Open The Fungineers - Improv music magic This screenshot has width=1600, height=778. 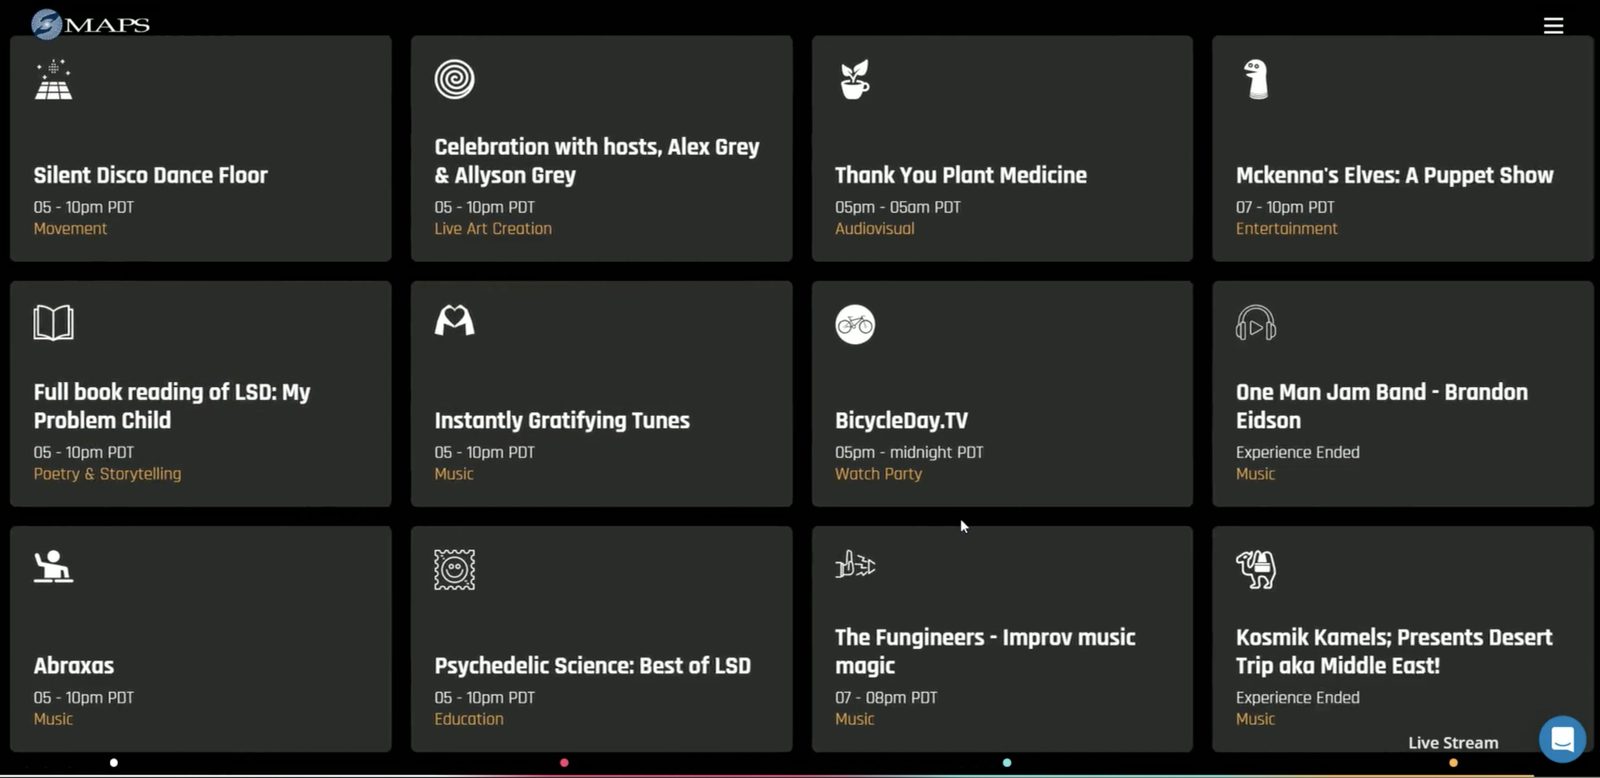pyautogui.click(x=985, y=651)
